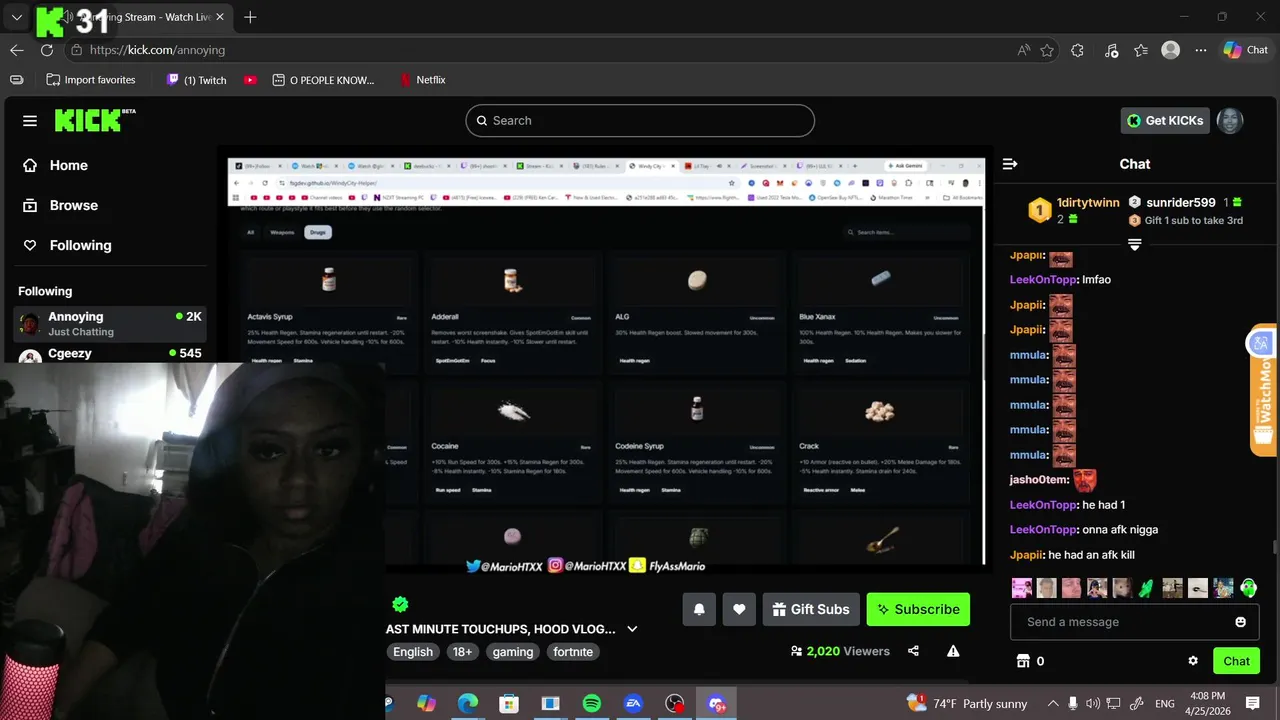Click the Gift Subs button
Viewport: 1280px width, 720px height.
[x=811, y=609]
